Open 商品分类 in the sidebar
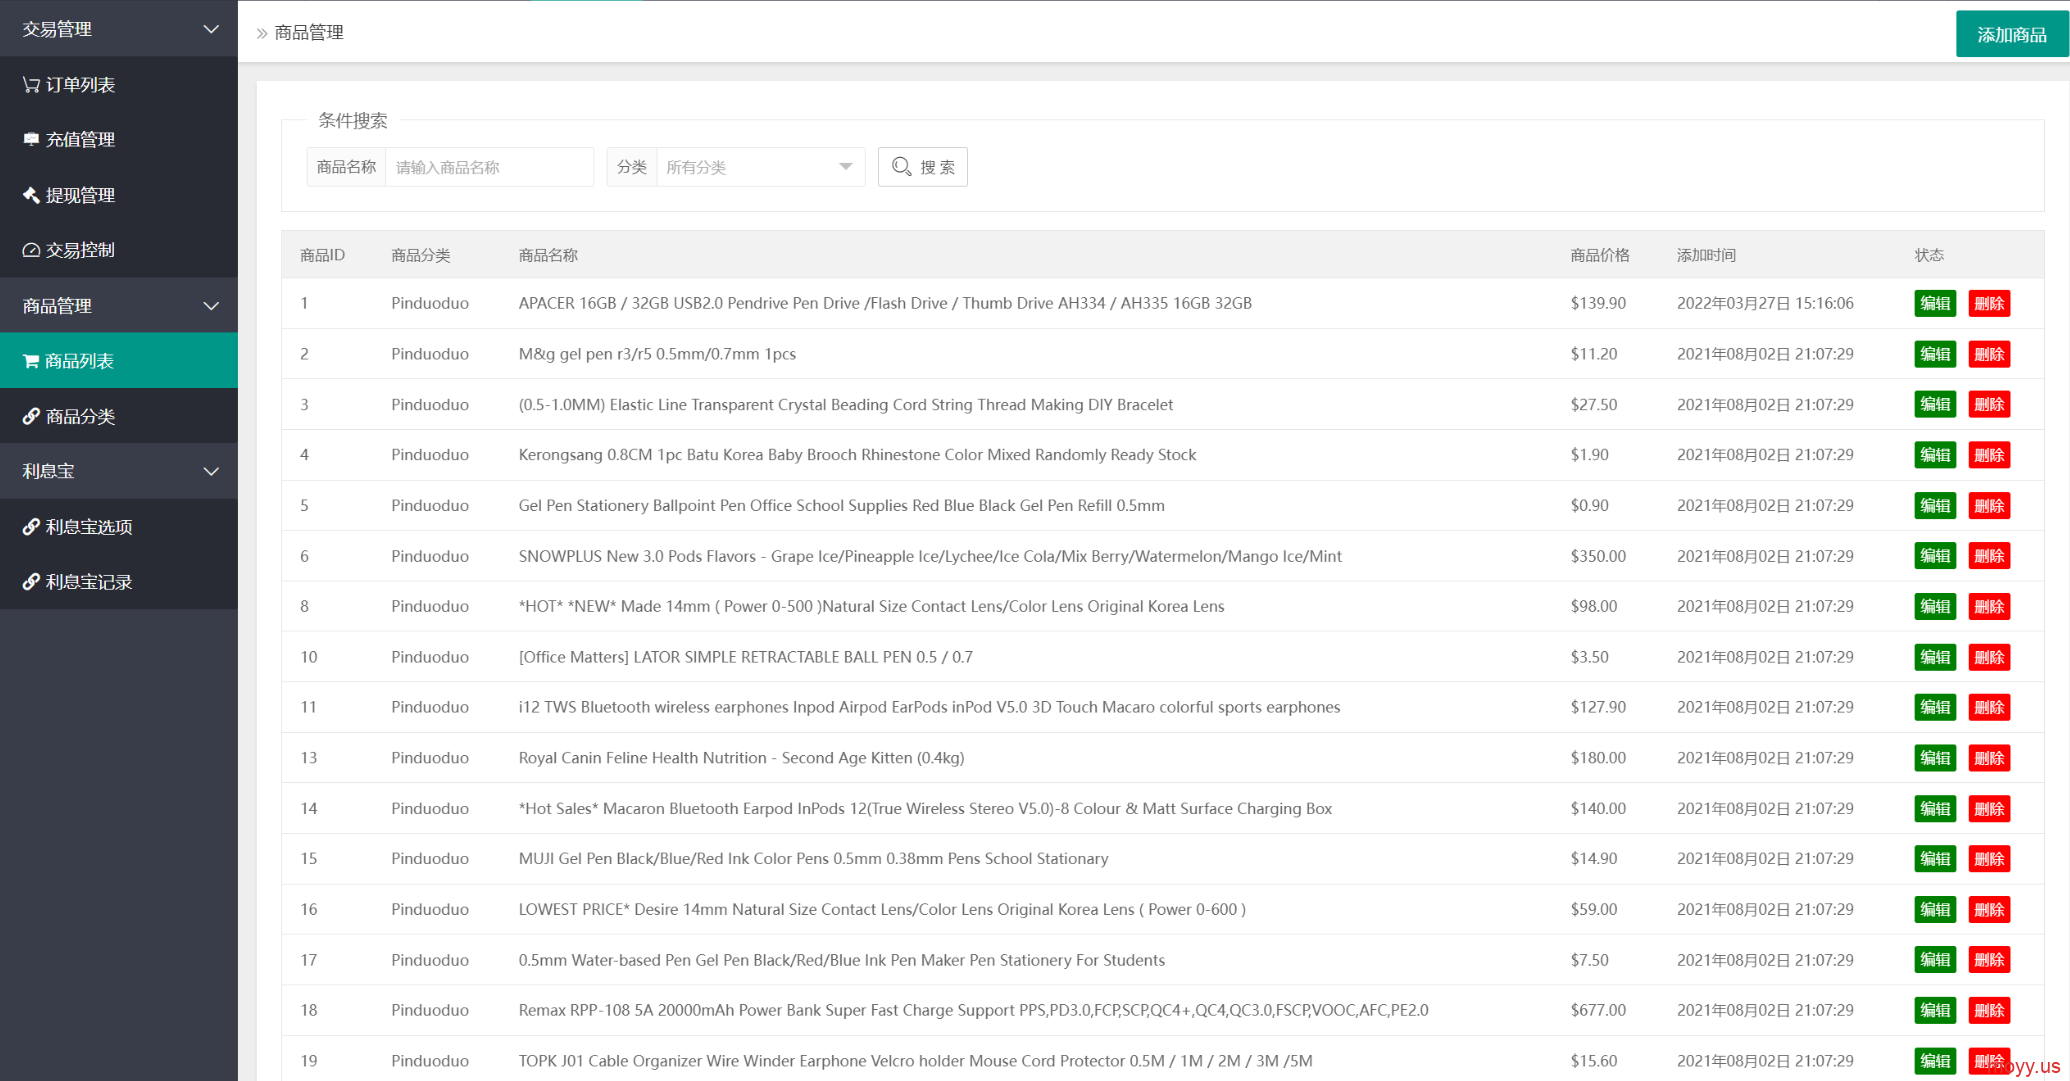The image size is (2070, 1081). click(x=118, y=416)
